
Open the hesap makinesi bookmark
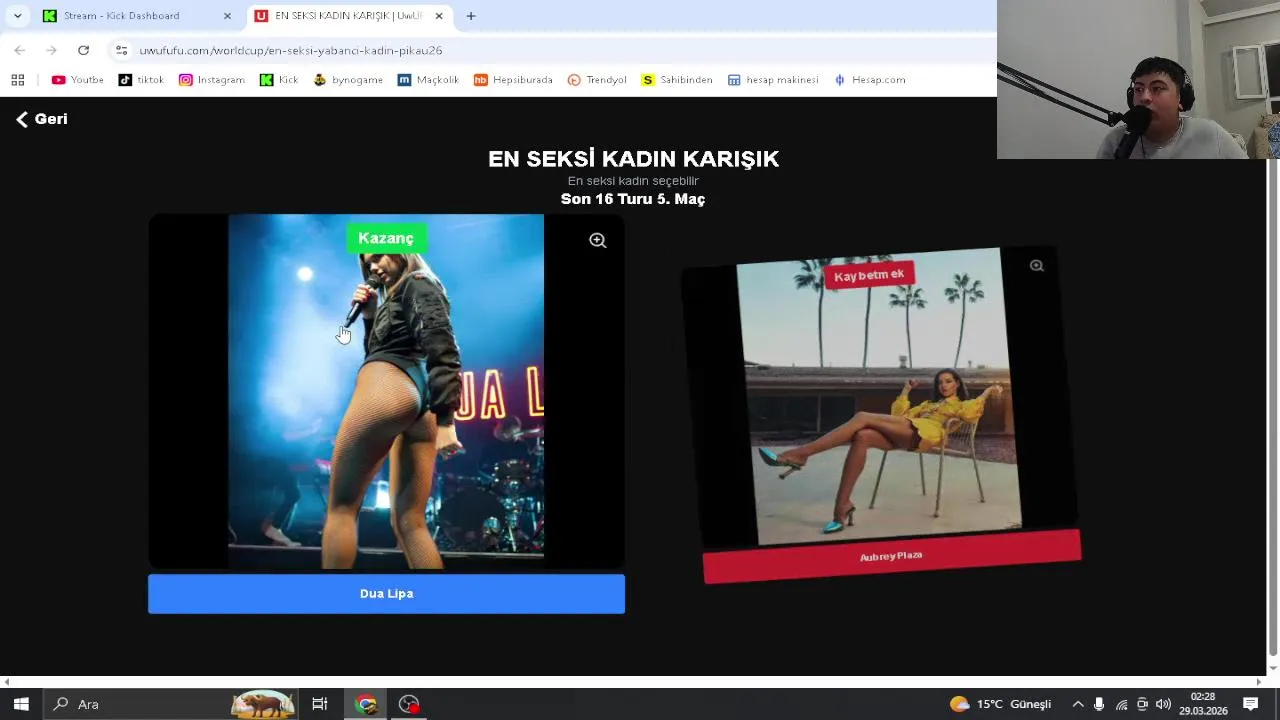(773, 80)
